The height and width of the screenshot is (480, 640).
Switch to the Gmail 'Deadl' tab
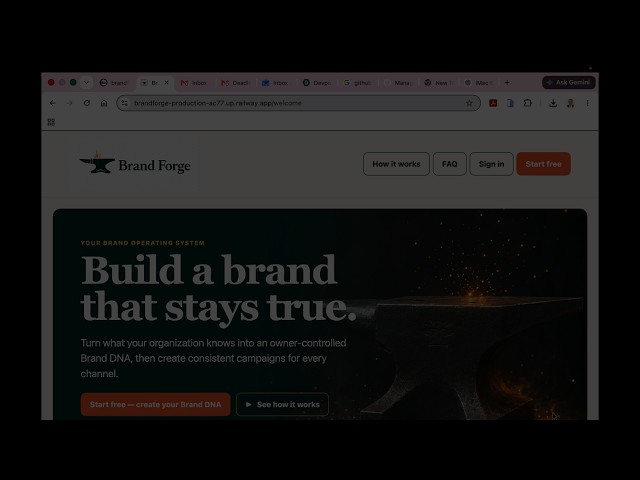235,83
